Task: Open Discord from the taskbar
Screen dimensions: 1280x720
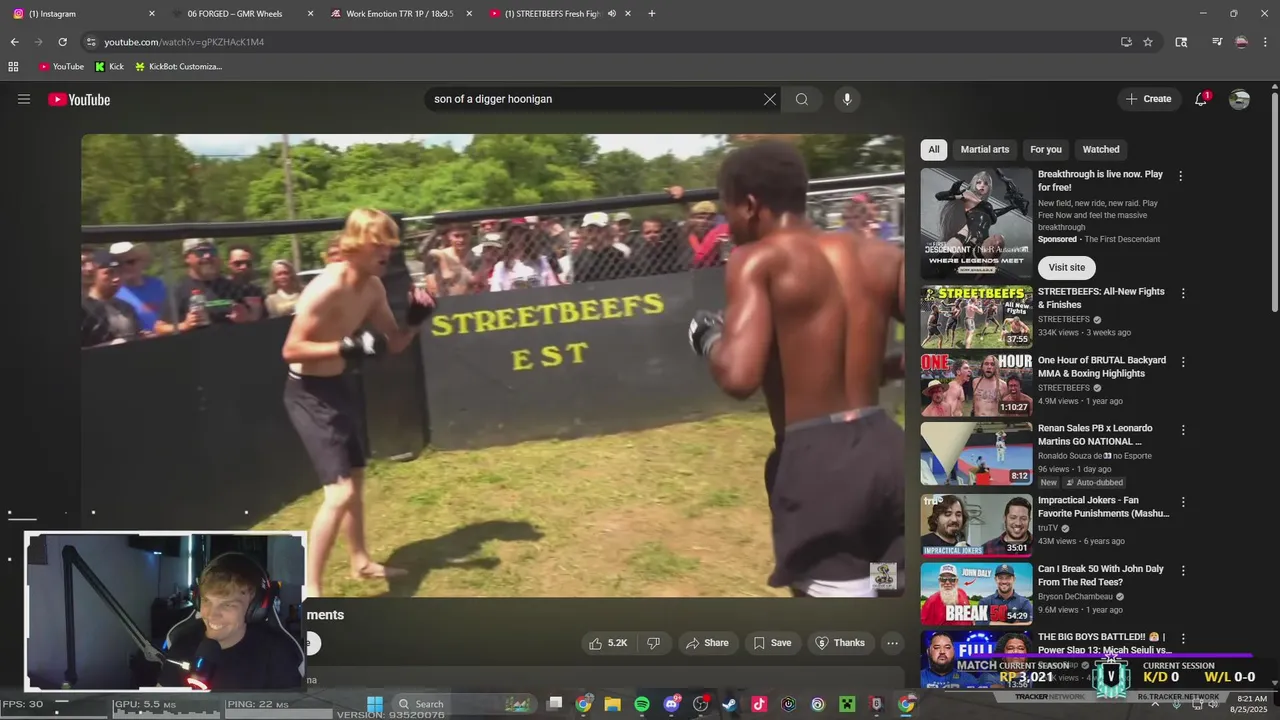Action: click(x=671, y=704)
